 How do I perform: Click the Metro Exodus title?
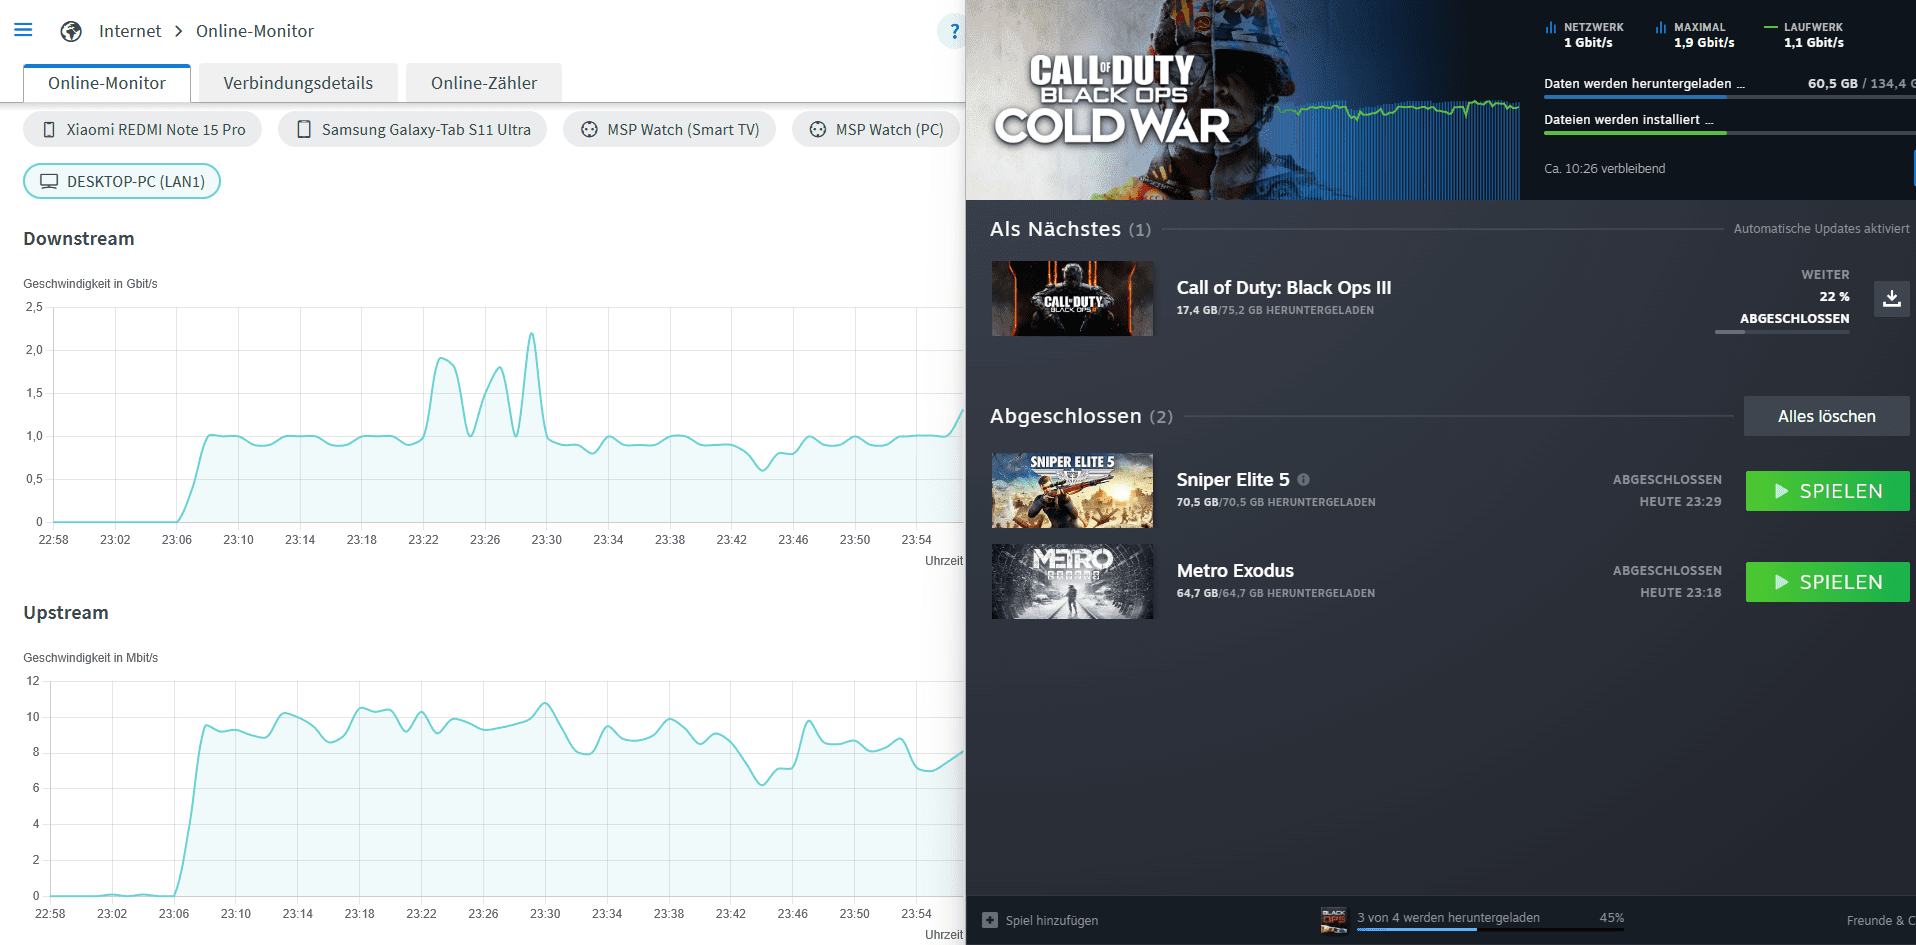pos(1235,571)
